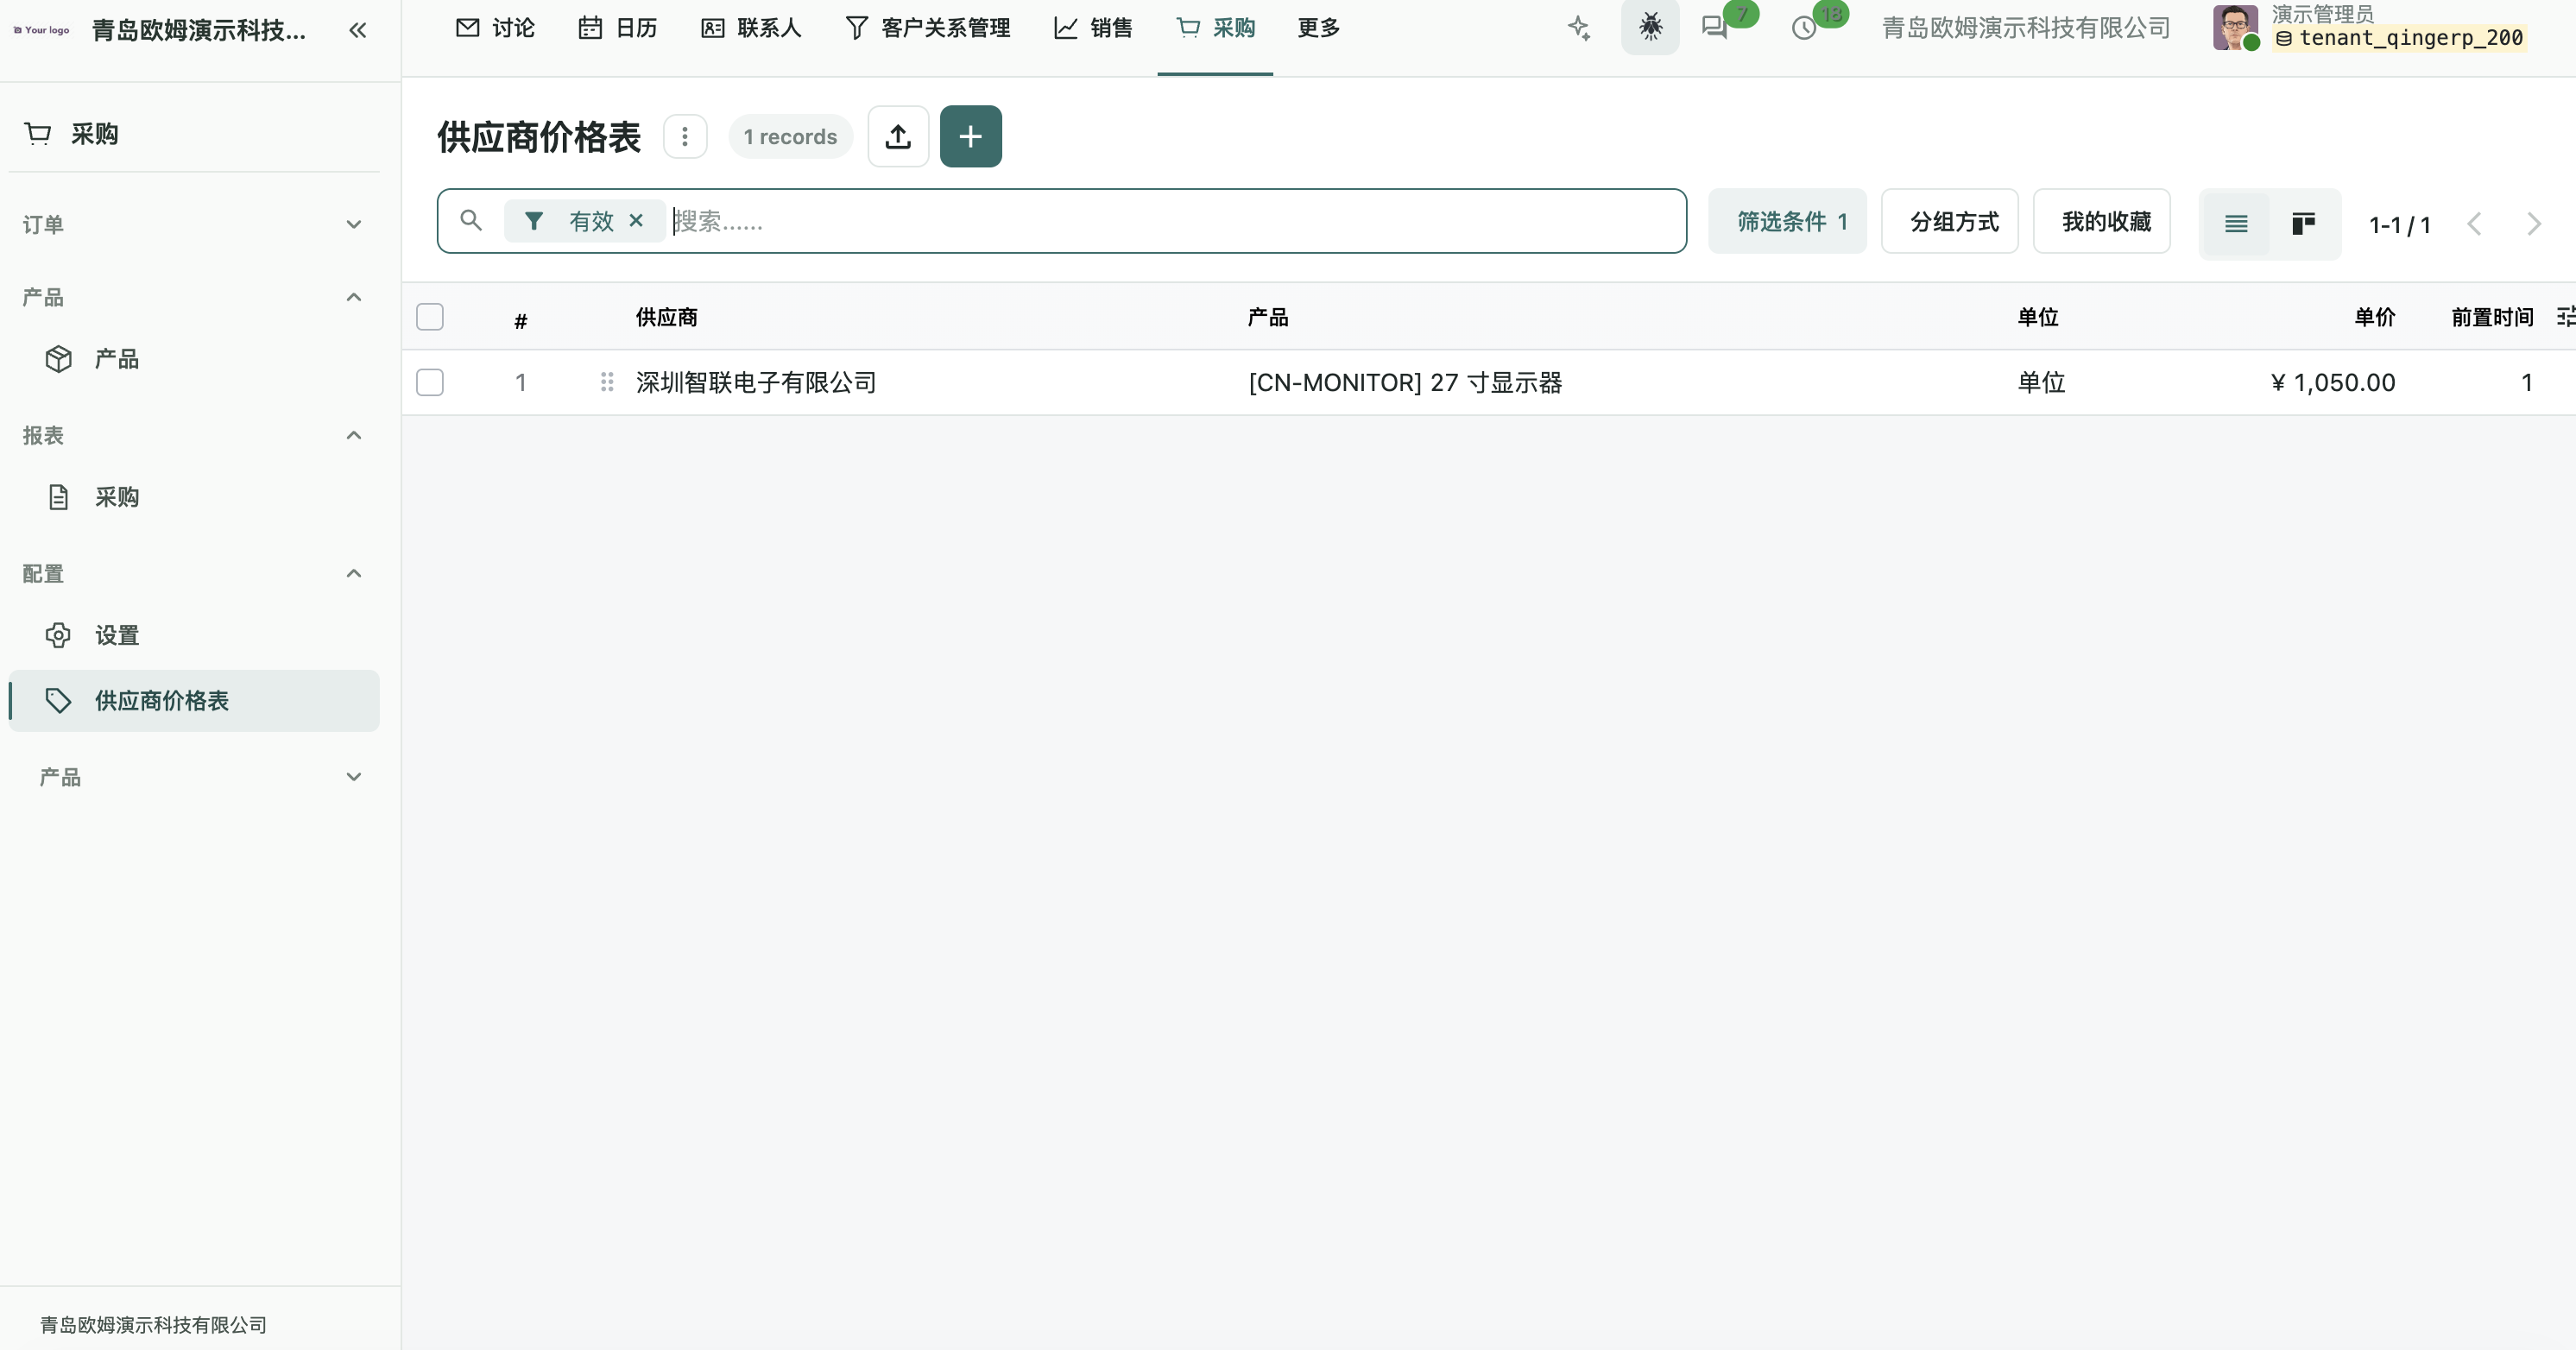Toggle the select-all header checkbox

[x=430, y=317]
